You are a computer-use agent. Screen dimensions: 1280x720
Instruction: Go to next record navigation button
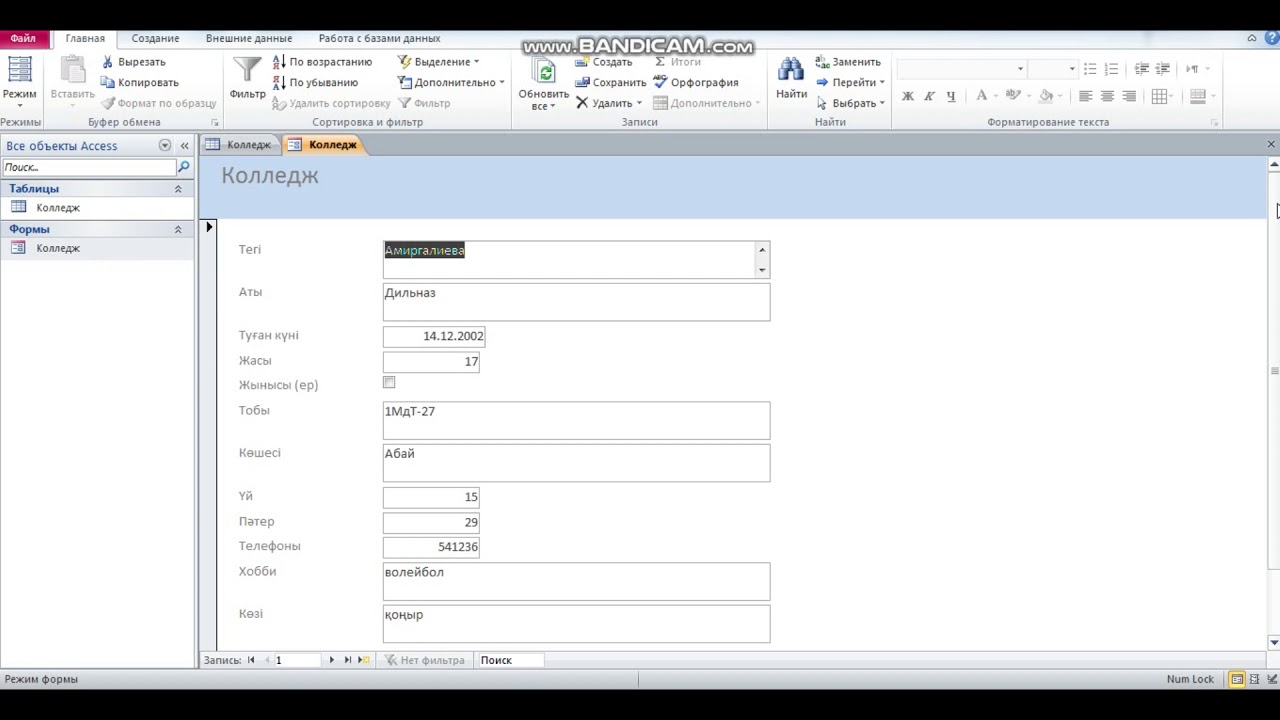point(332,660)
